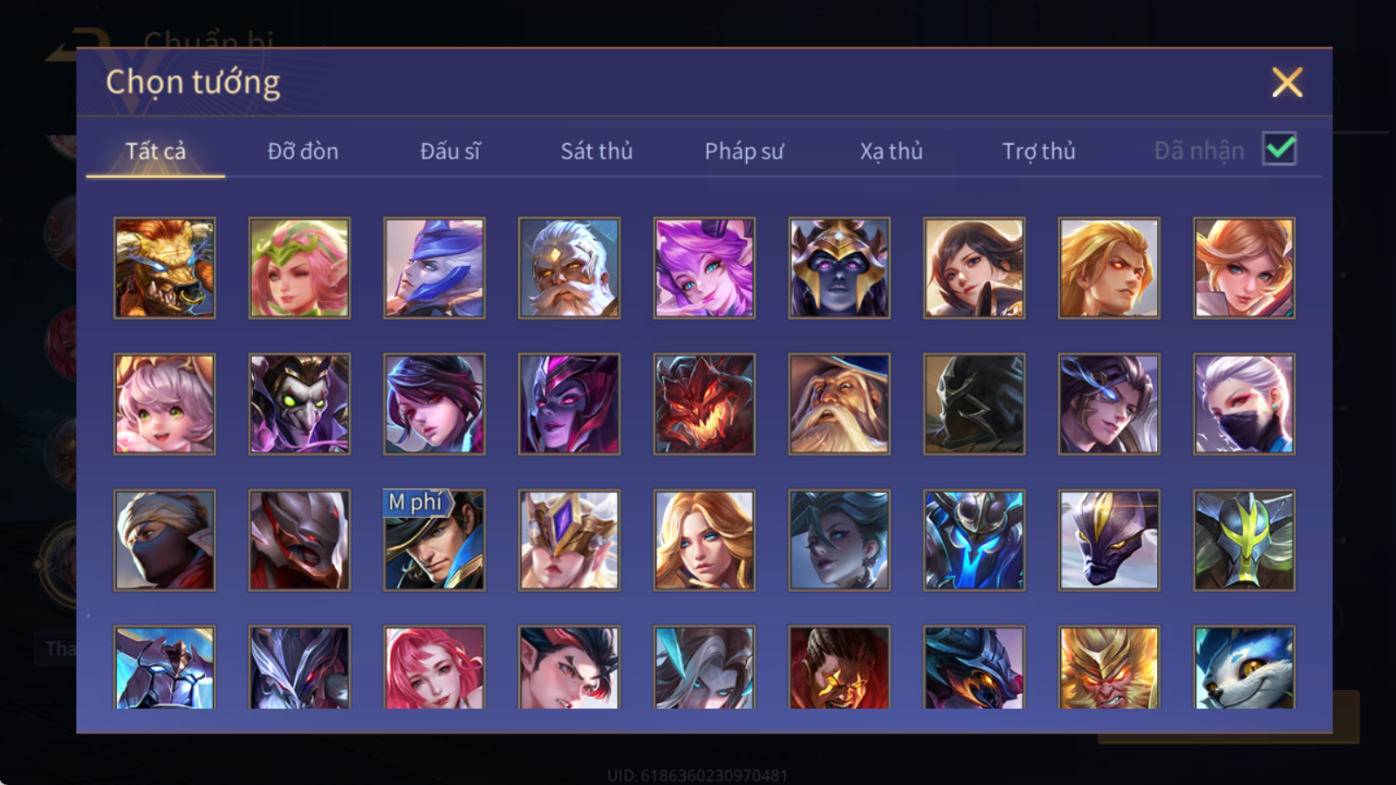This screenshot has width=1396, height=785.
Task: Select the wizard with a wide-brim hat
Action: pyautogui.click(x=839, y=404)
